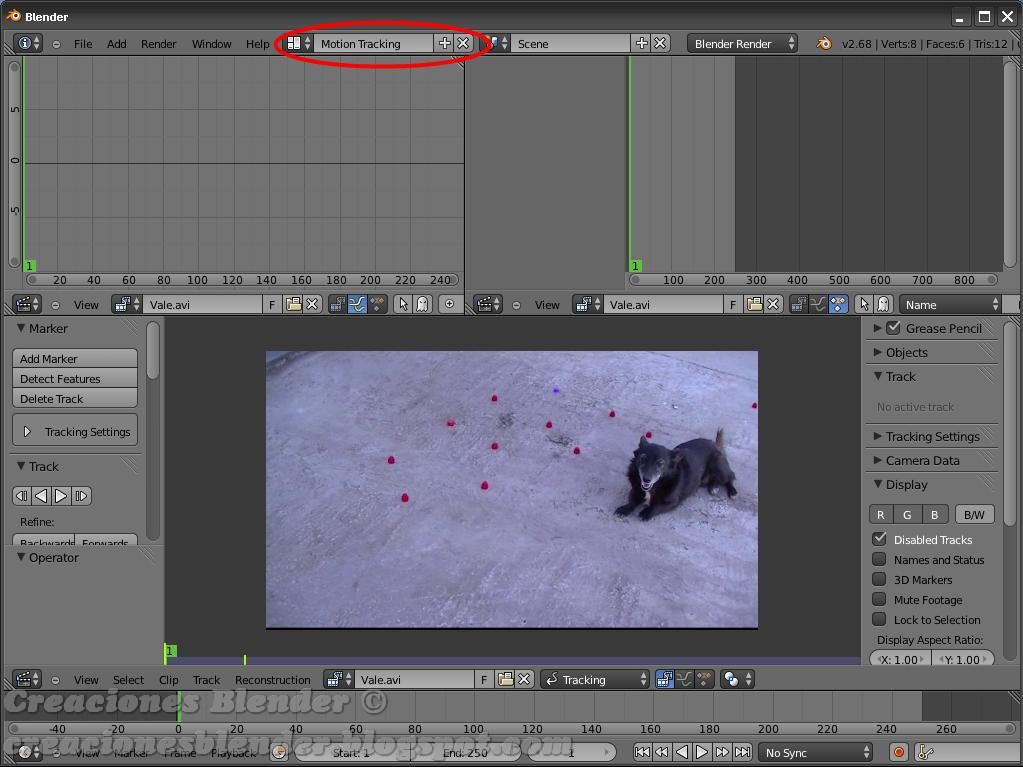
Task: Open the Render menu
Action: (157, 43)
